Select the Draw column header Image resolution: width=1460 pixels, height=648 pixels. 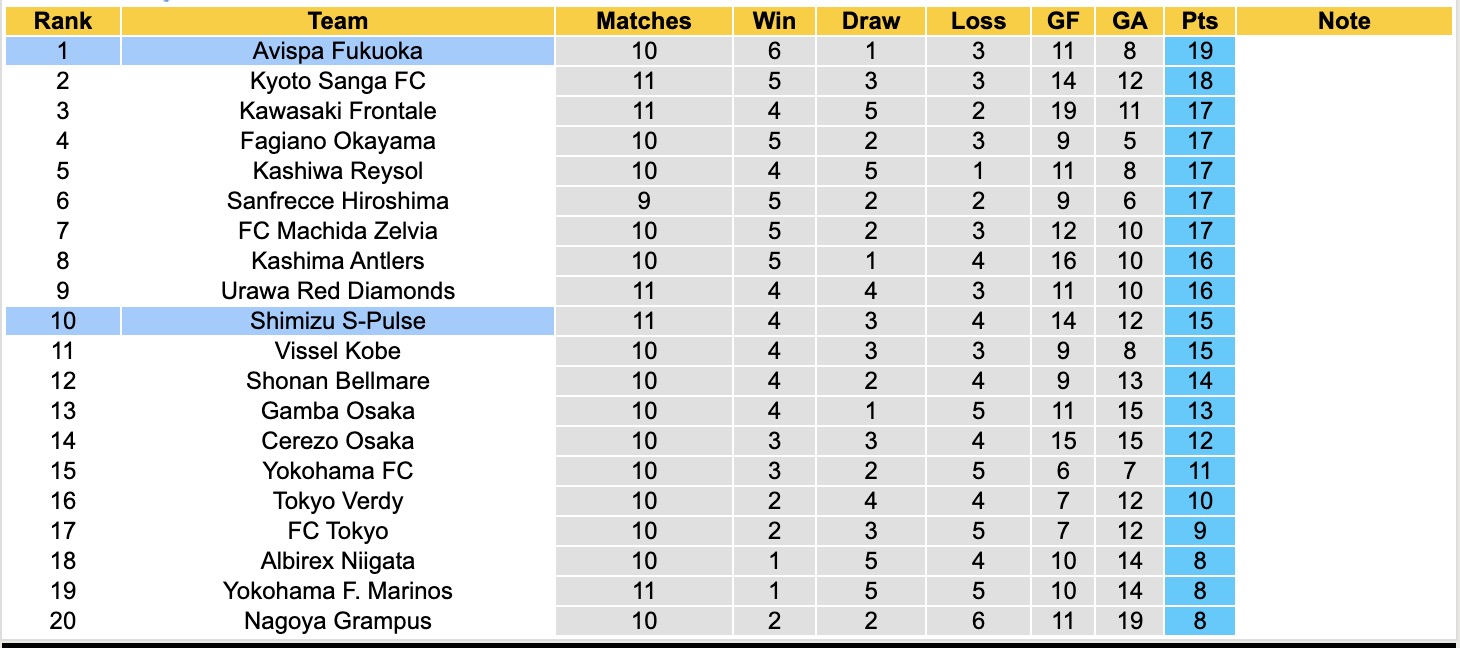tap(870, 21)
